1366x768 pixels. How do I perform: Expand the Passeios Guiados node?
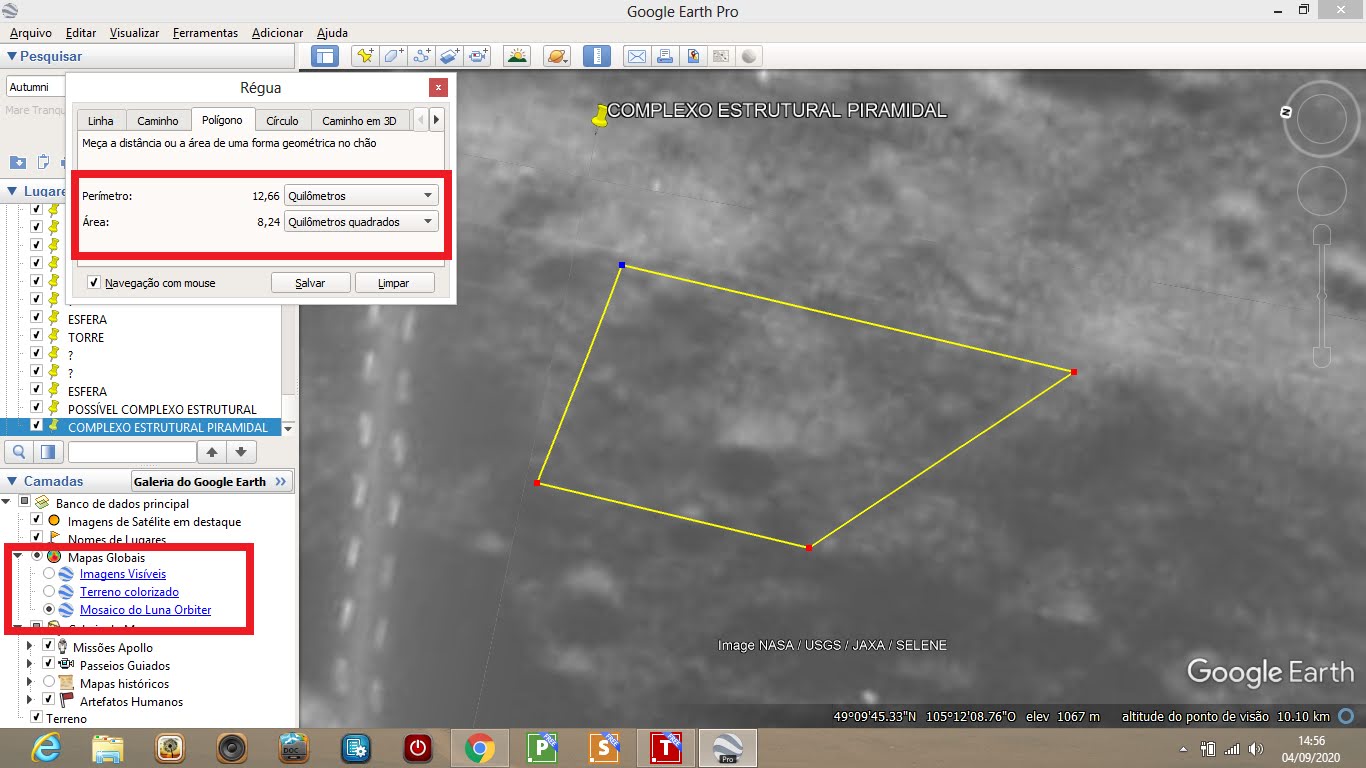[30, 665]
